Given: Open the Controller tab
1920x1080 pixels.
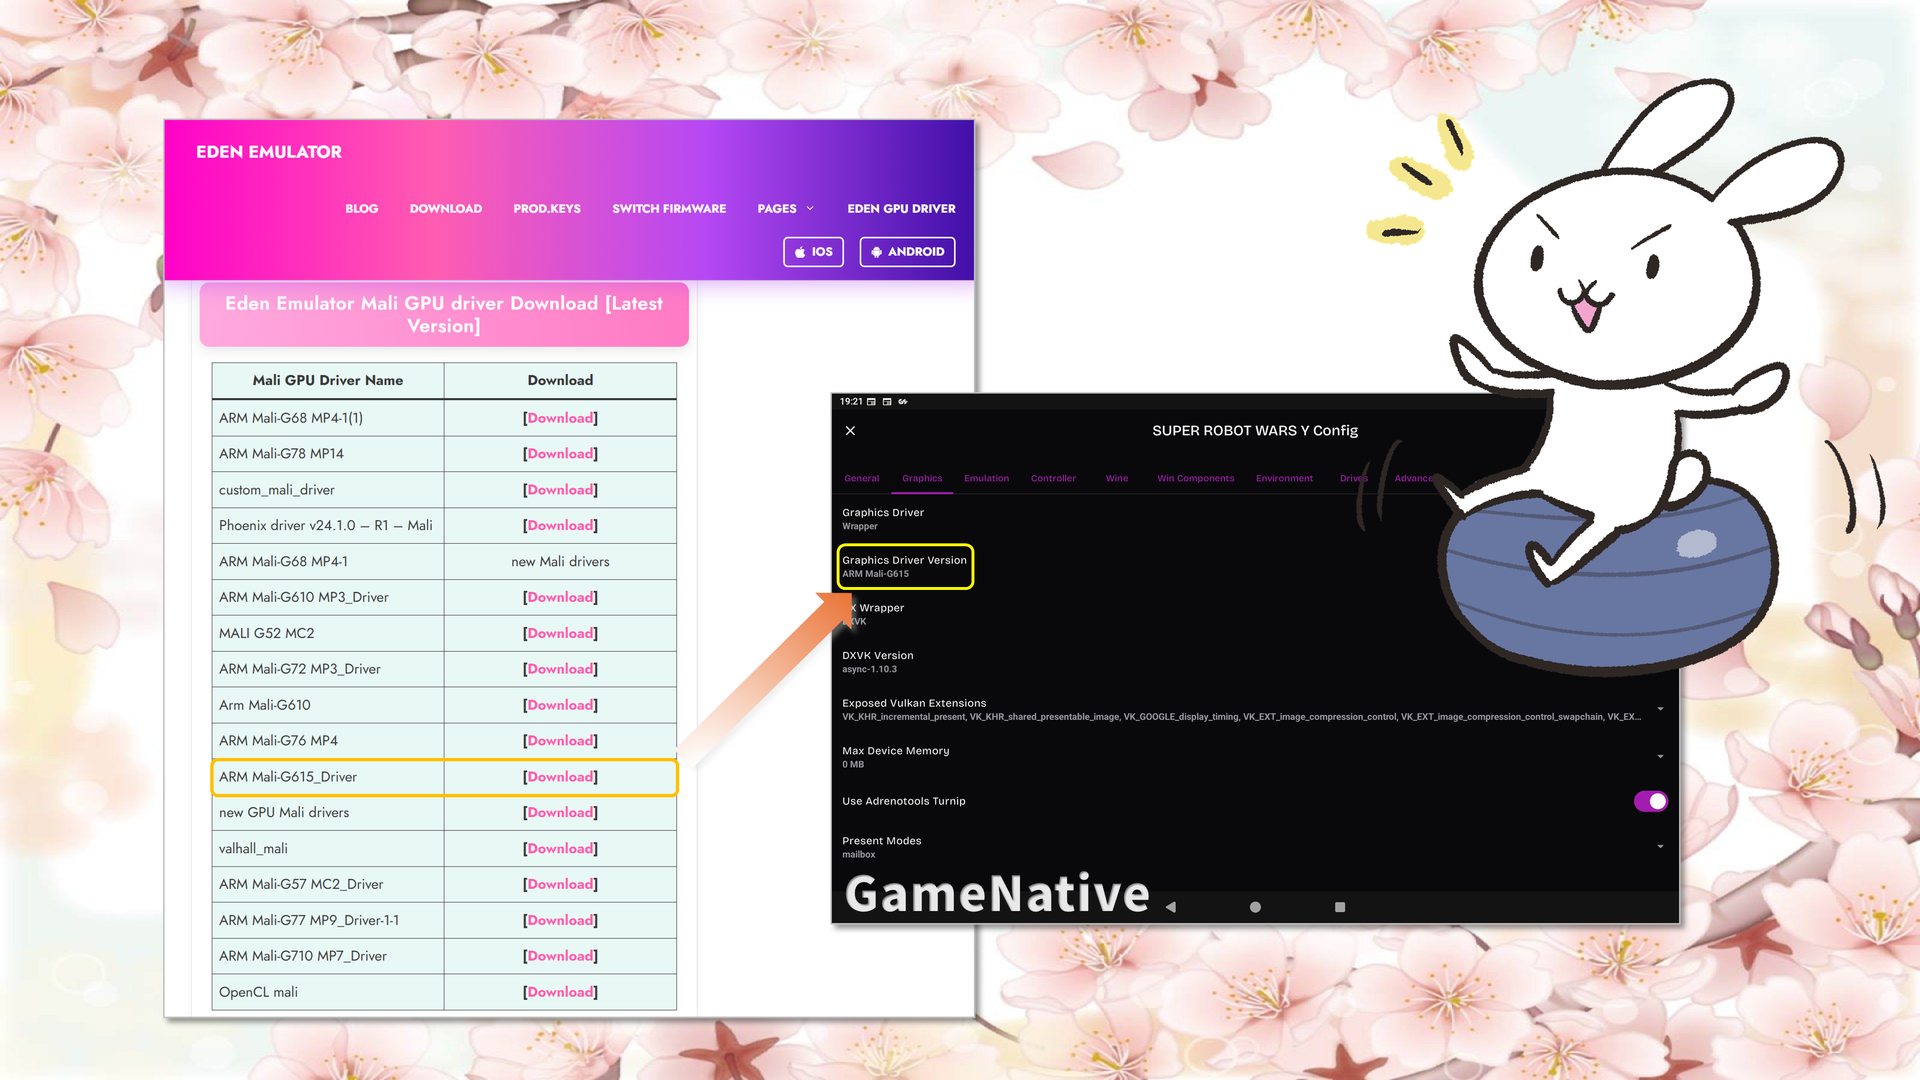Looking at the screenshot, I should [1053, 478].
